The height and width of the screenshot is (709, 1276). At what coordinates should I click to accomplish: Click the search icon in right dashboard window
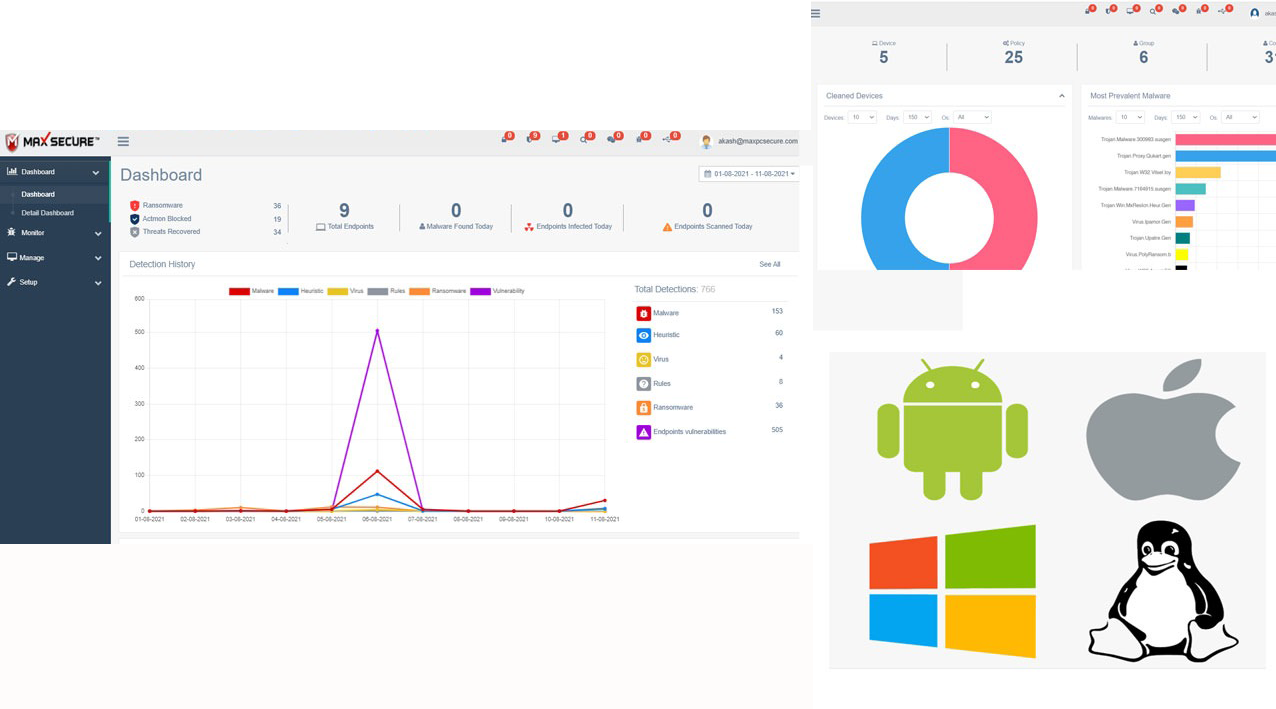[x=1154, y=11]
